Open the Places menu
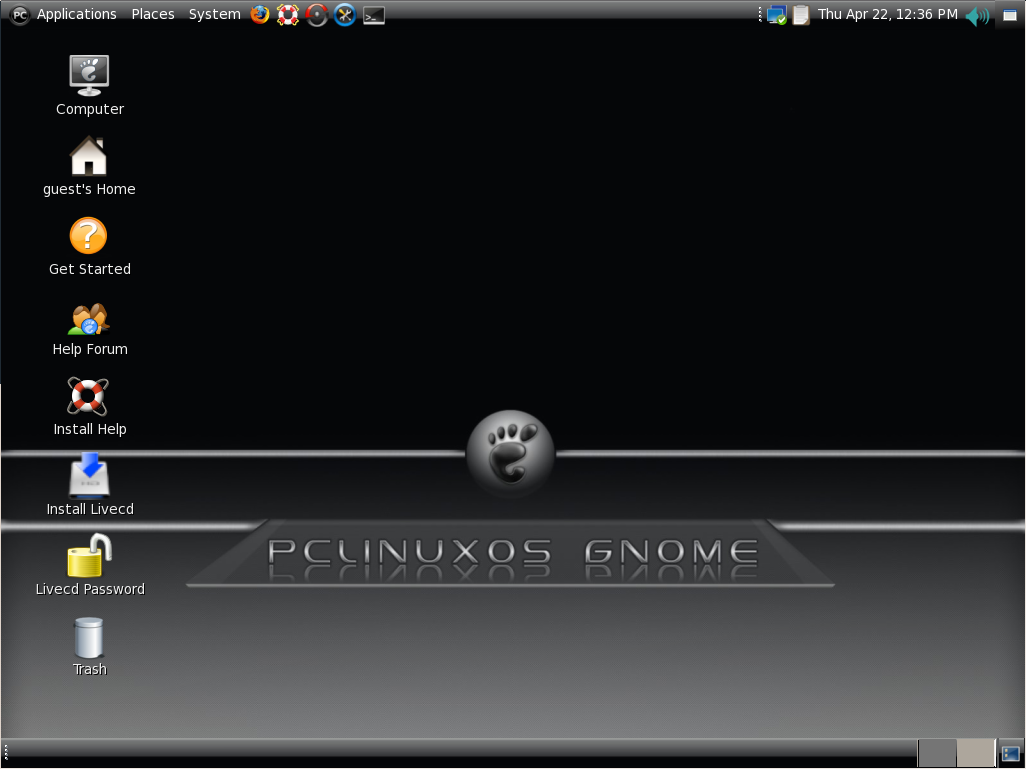Screen dimensions: 1026x769 coord(153,14)
